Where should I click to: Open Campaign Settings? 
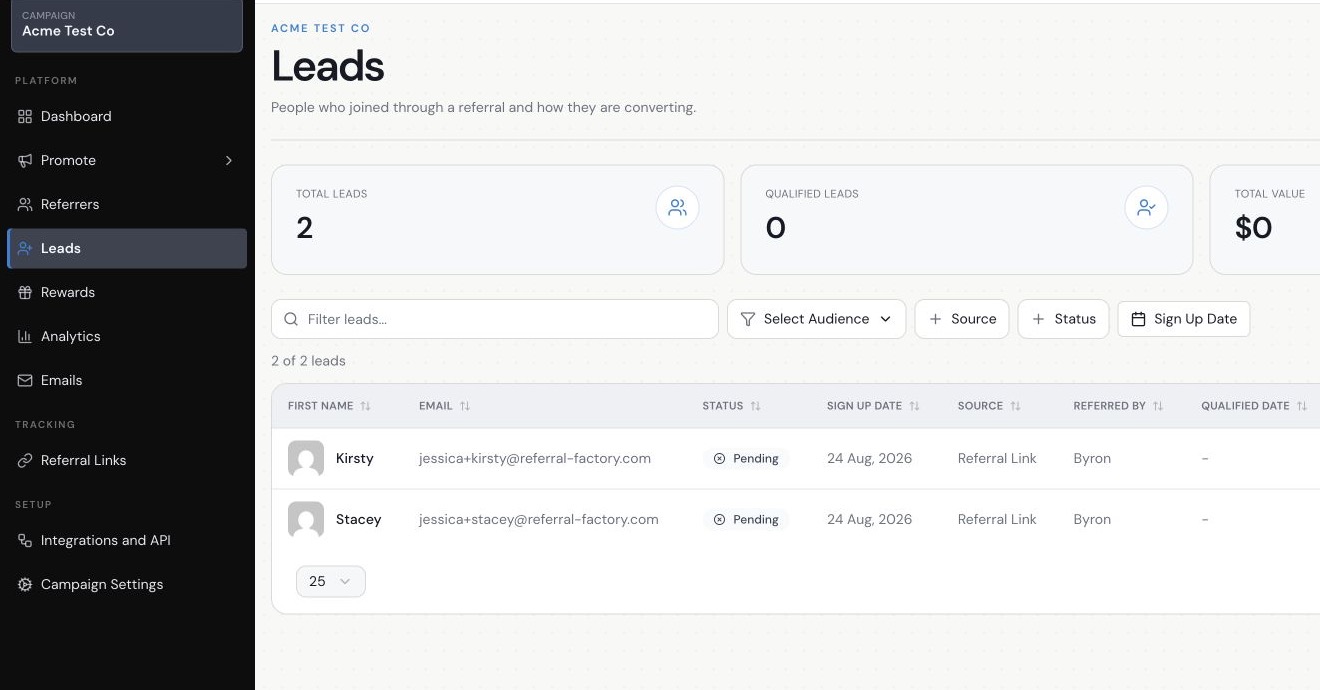(x=126, y=584)
